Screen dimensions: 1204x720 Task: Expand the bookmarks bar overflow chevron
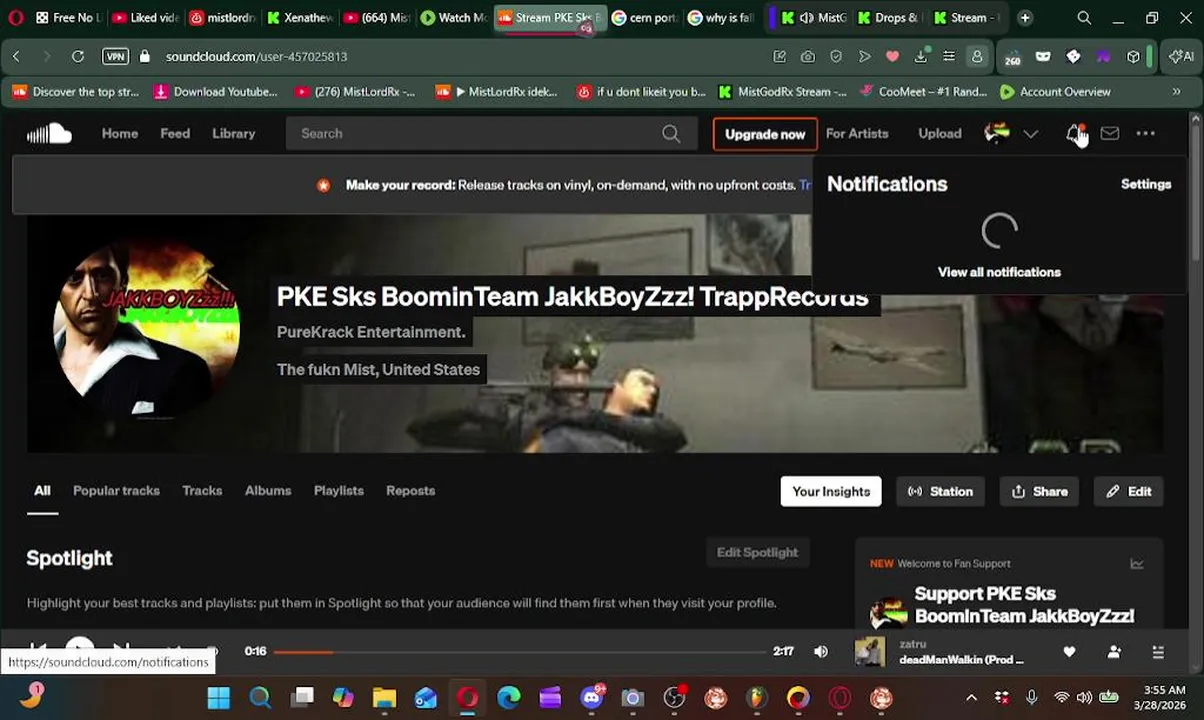1176,92
